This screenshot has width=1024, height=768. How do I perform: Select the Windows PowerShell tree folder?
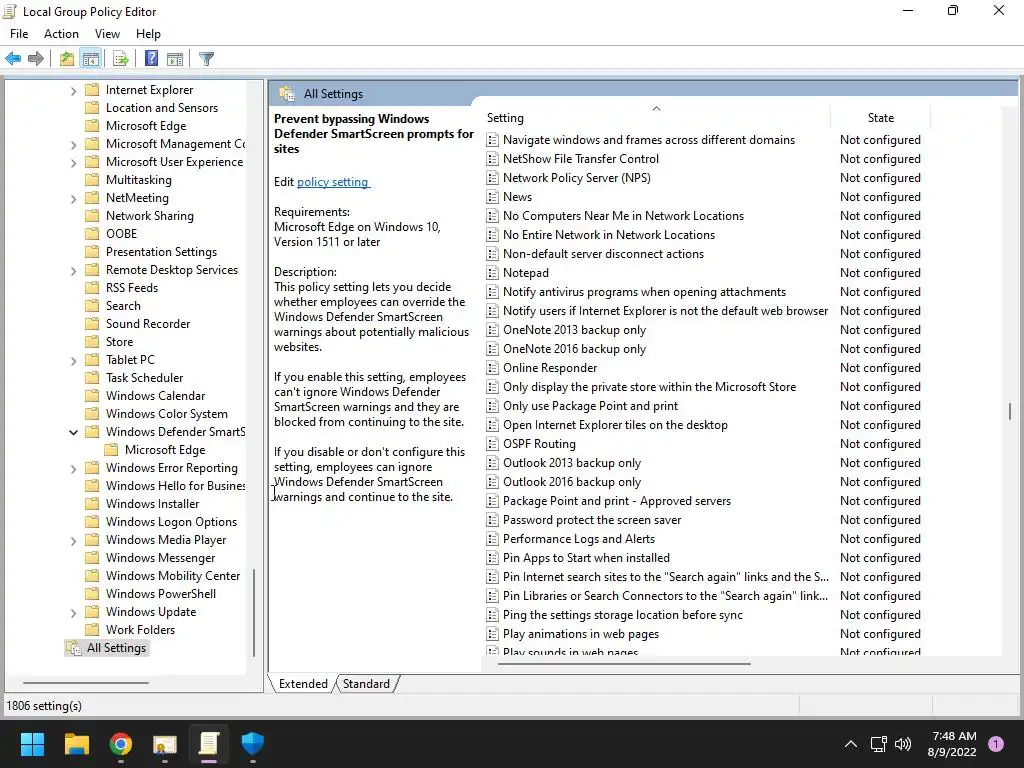pos(161,594)
